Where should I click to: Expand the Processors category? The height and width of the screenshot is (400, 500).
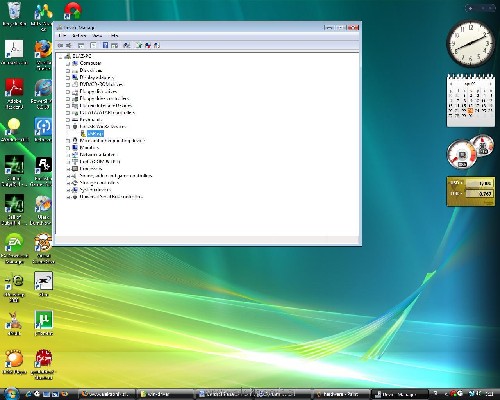(x=68, y=169)
